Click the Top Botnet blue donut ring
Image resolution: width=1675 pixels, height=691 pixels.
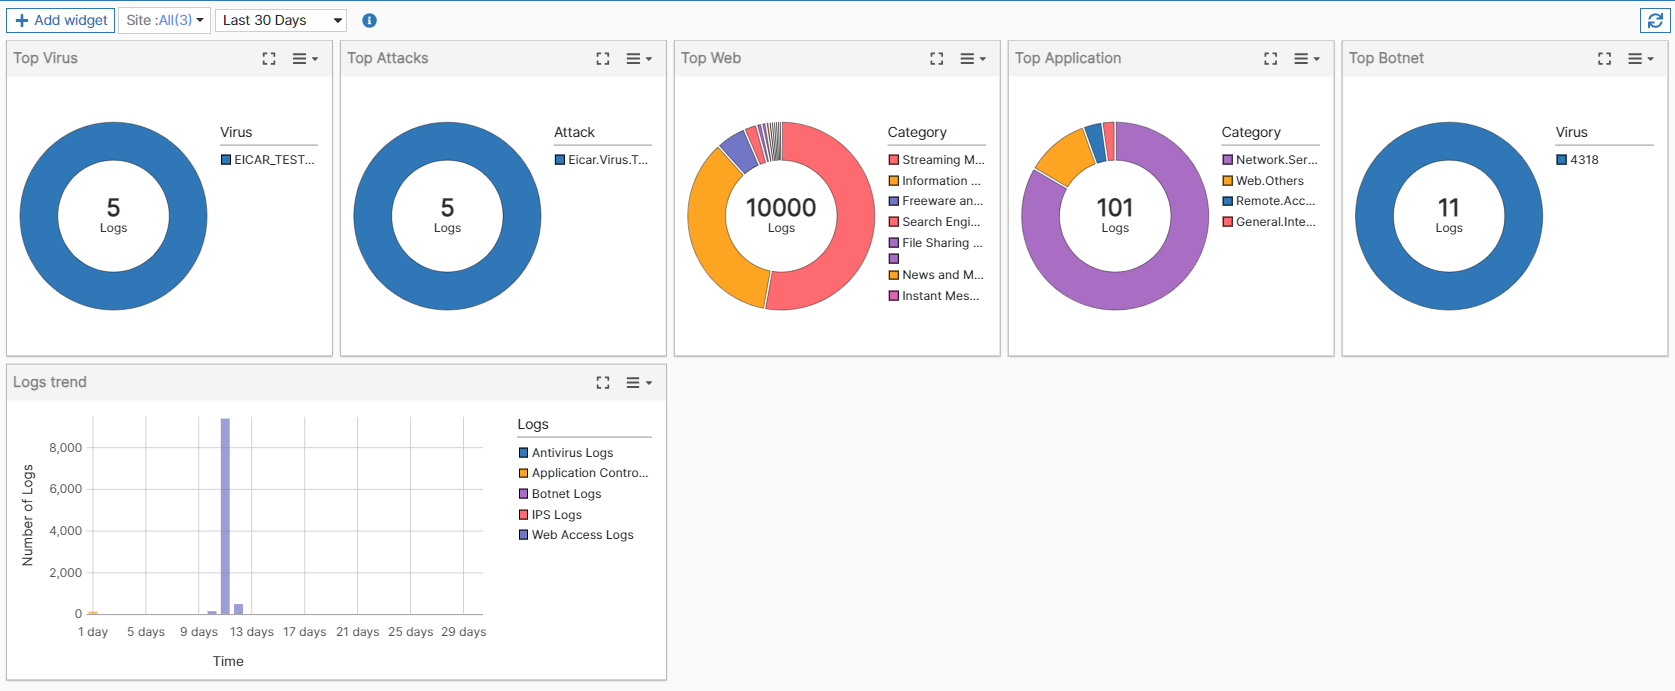click(x=1374, y=216)
